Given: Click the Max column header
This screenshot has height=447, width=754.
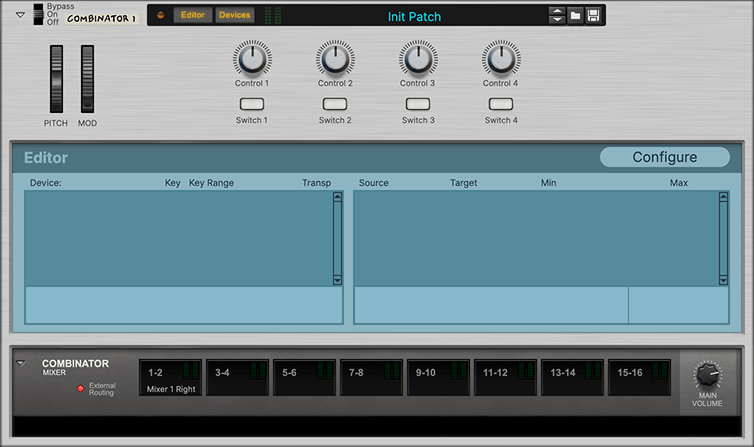Looking at the screenshot, I should coord(679,183).
